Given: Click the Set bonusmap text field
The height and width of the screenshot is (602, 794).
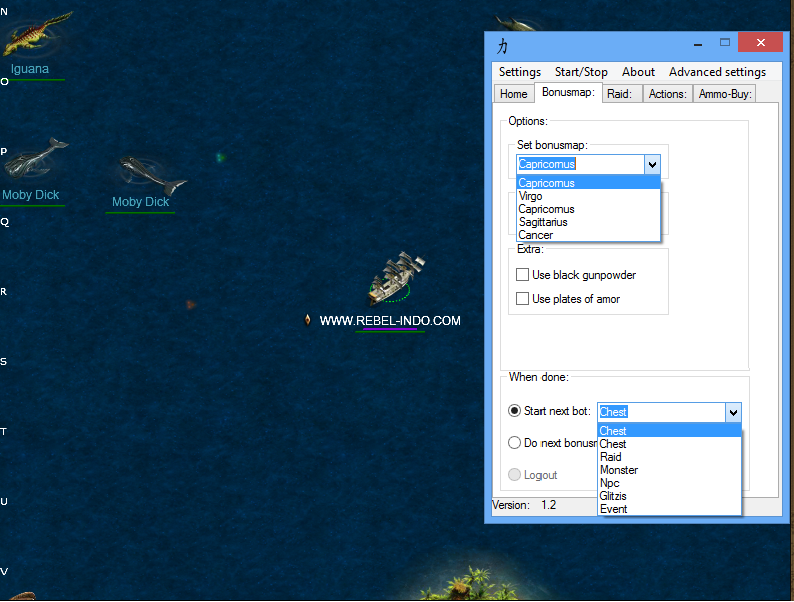Looking at the screenshot, I should point(580,164).
